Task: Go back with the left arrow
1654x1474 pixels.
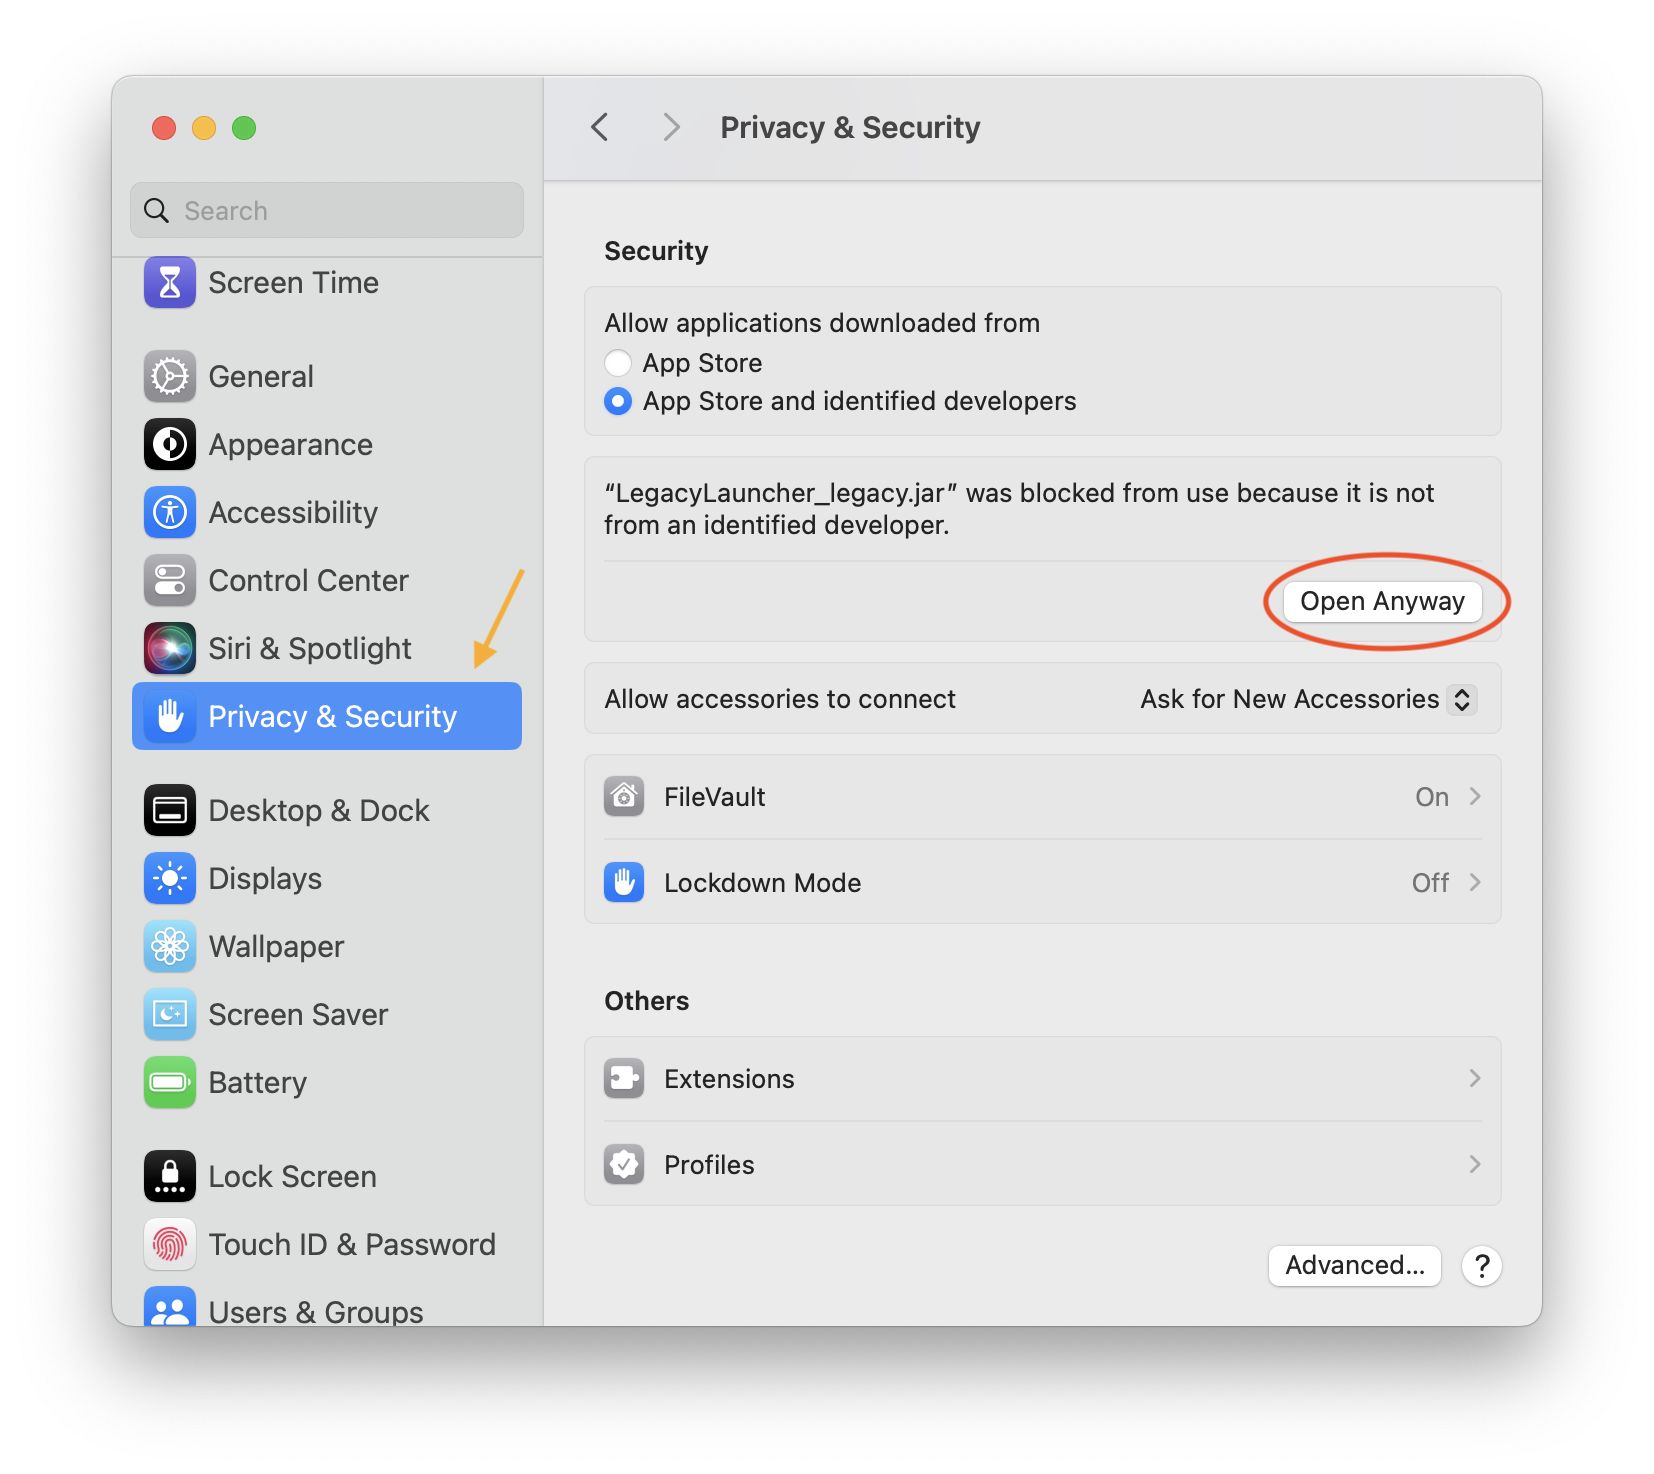Action: coord(600,127)
